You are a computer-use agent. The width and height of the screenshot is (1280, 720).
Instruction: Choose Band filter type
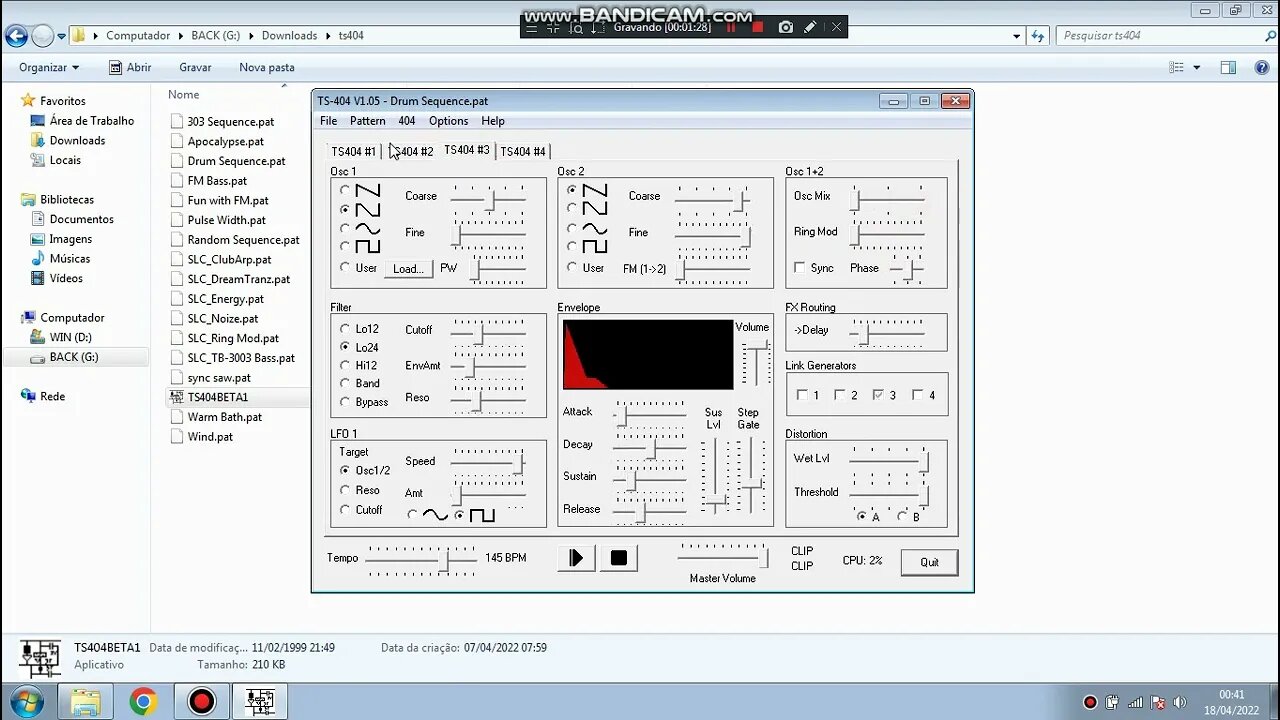coord(345,383)
